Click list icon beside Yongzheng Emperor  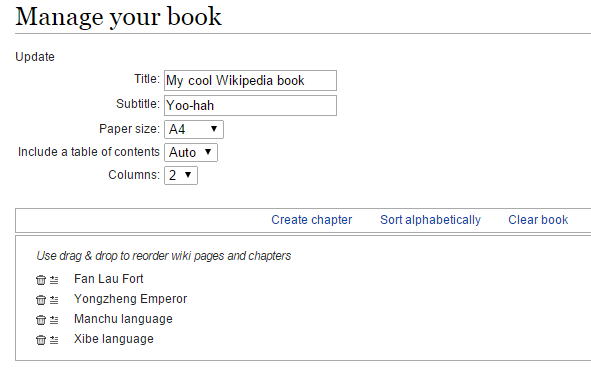click(54, 300)
